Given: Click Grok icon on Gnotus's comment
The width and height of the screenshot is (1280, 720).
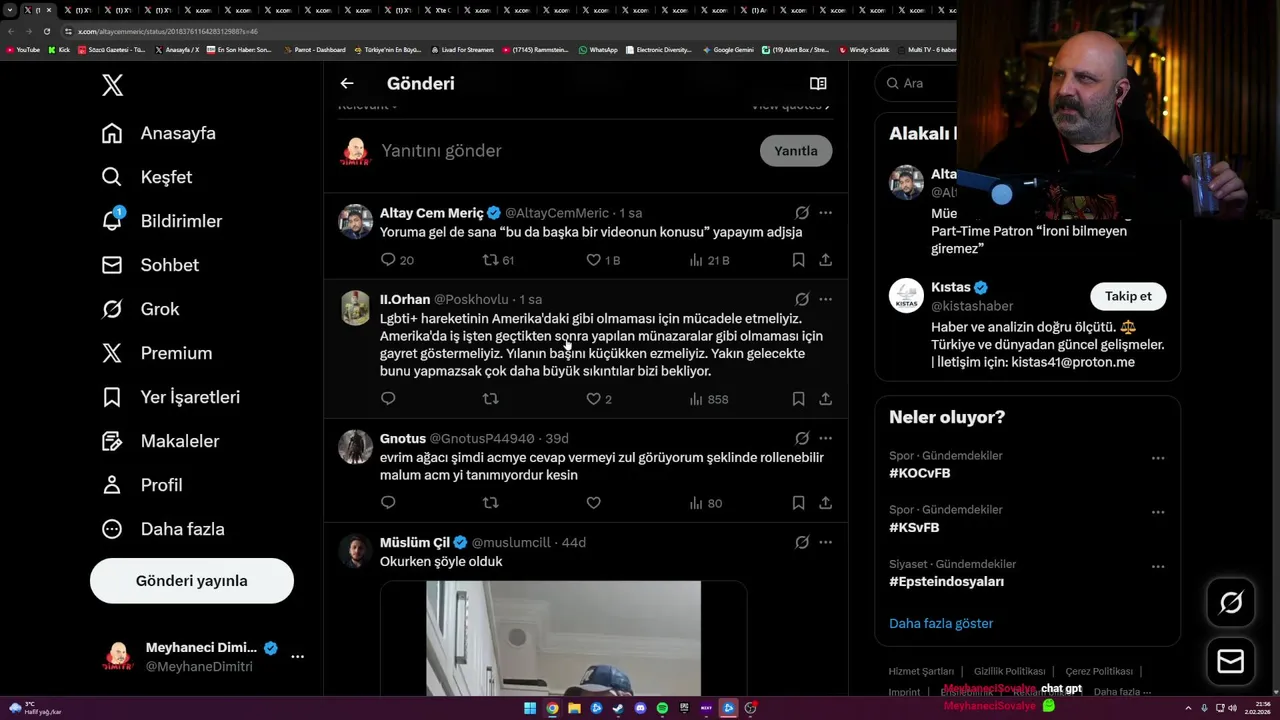Looking at the screenshot, I should point(802,438).
